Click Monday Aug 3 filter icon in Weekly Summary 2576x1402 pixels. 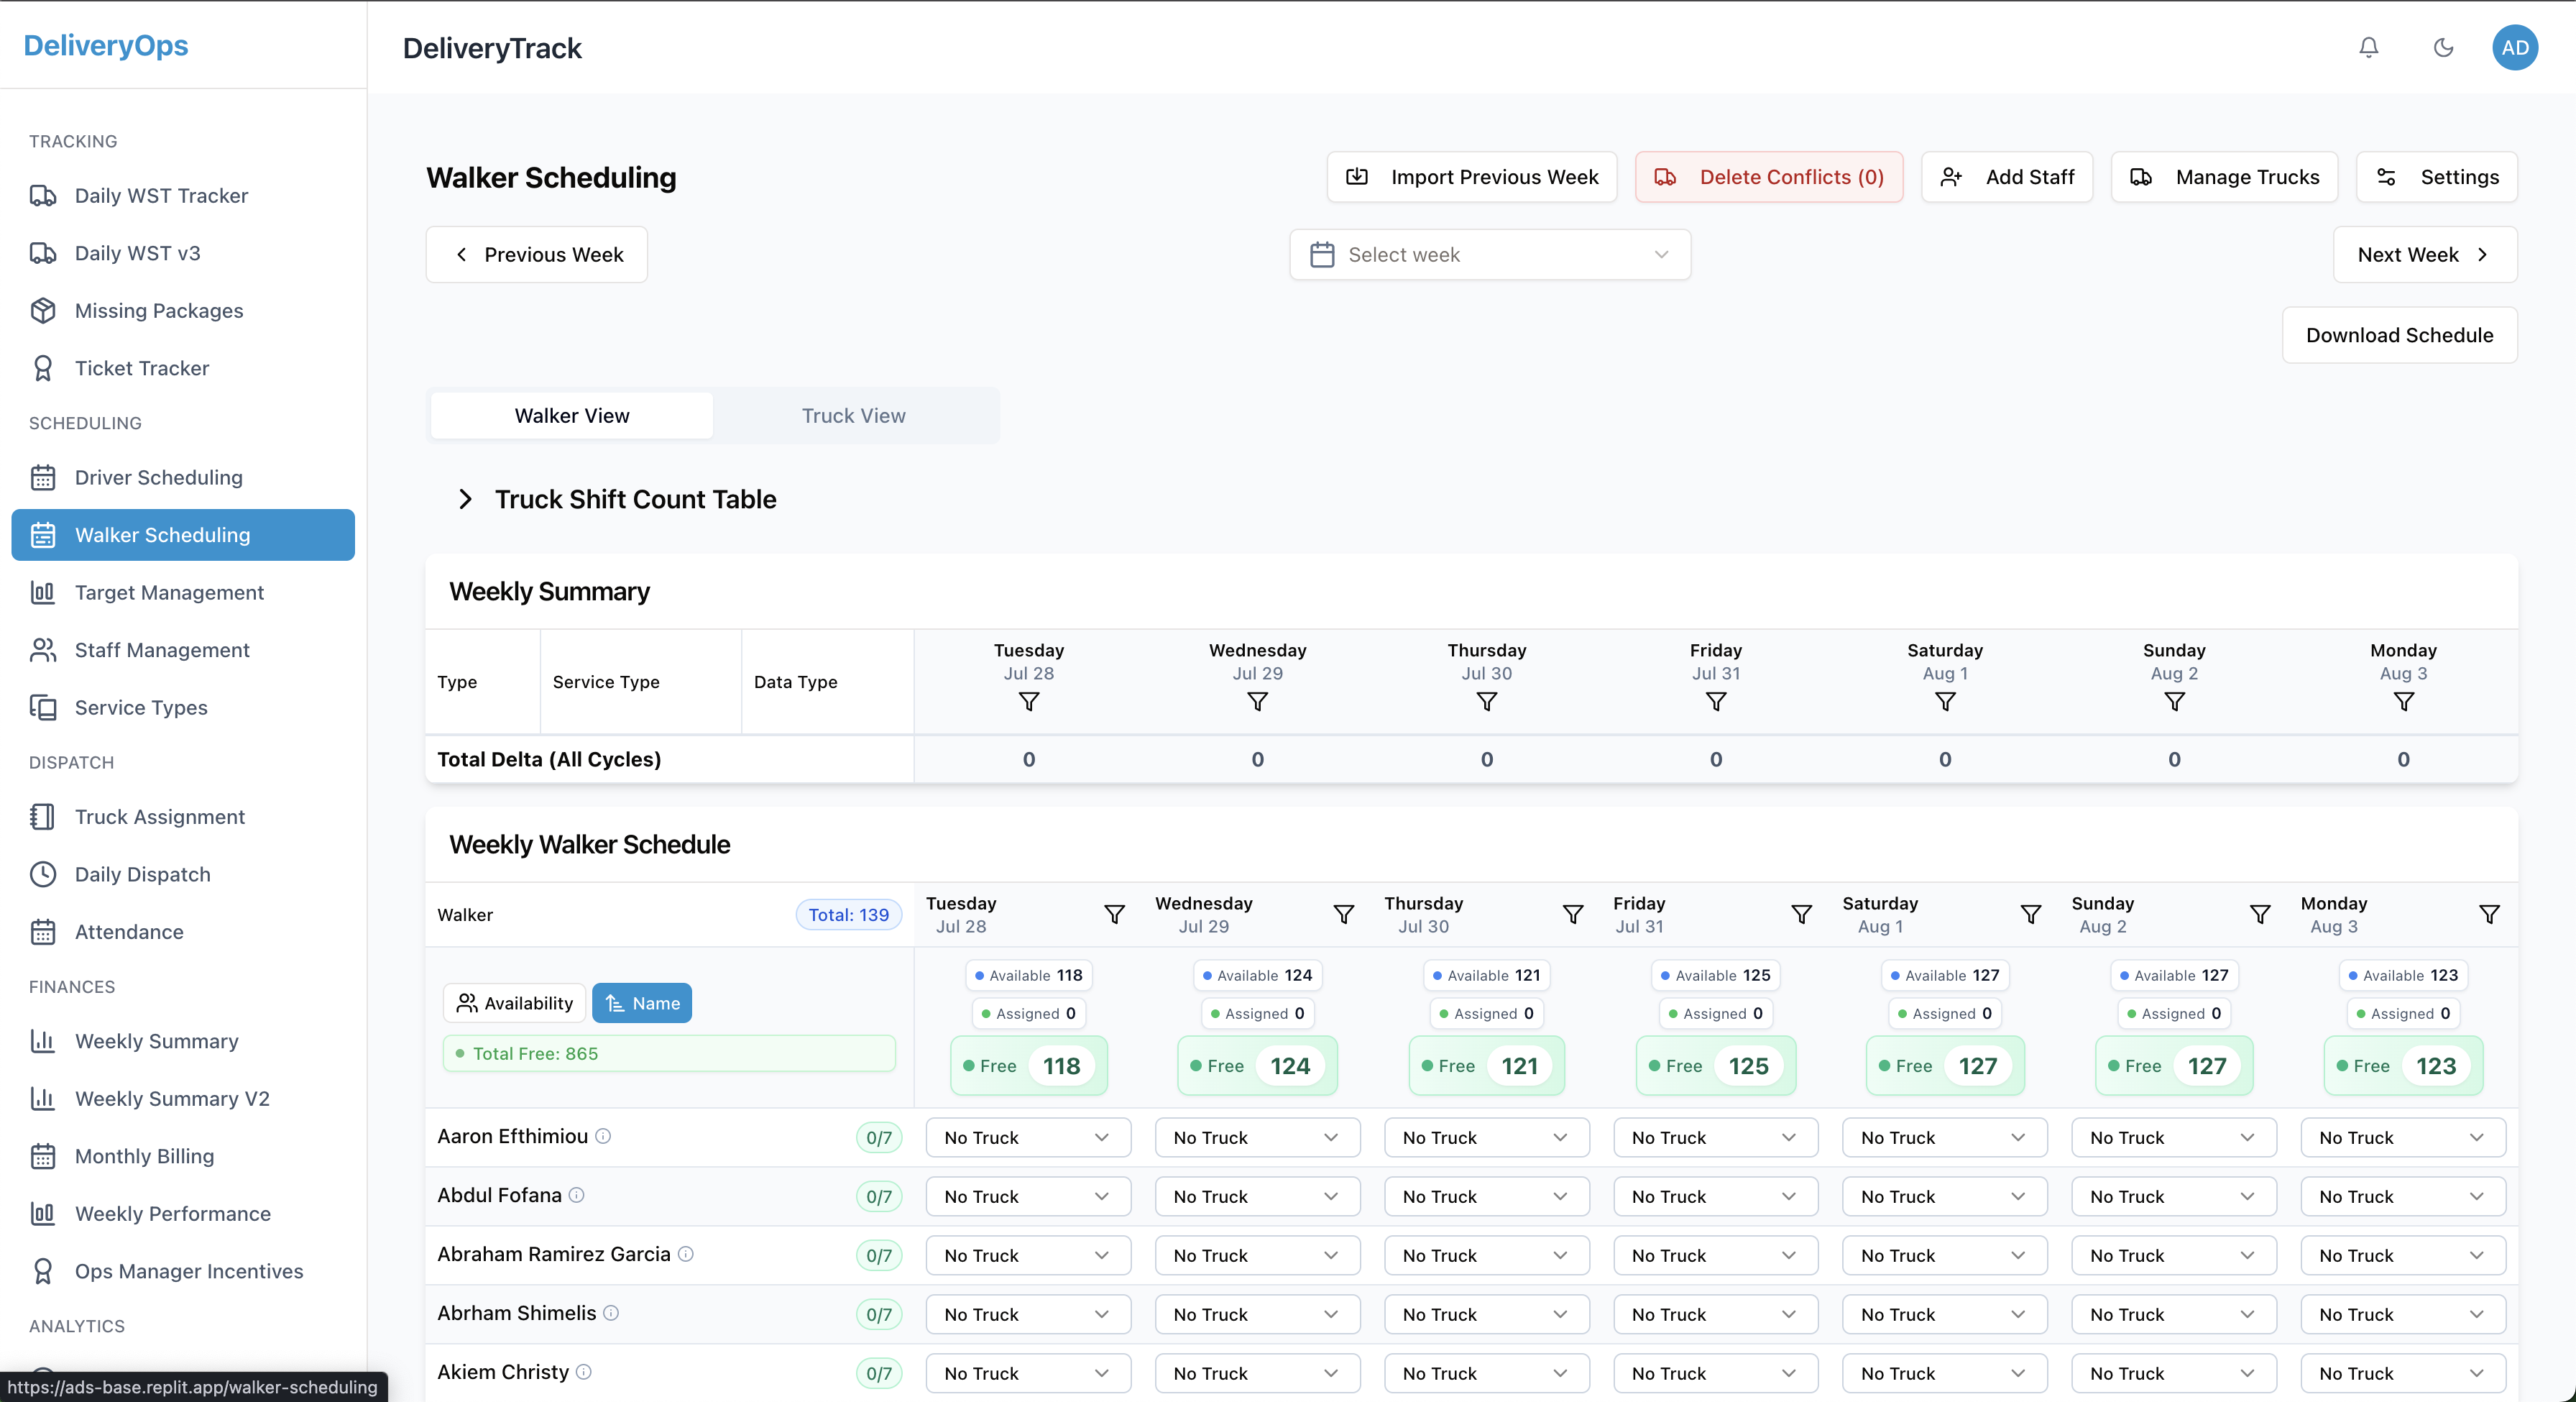coord(2403,702)
